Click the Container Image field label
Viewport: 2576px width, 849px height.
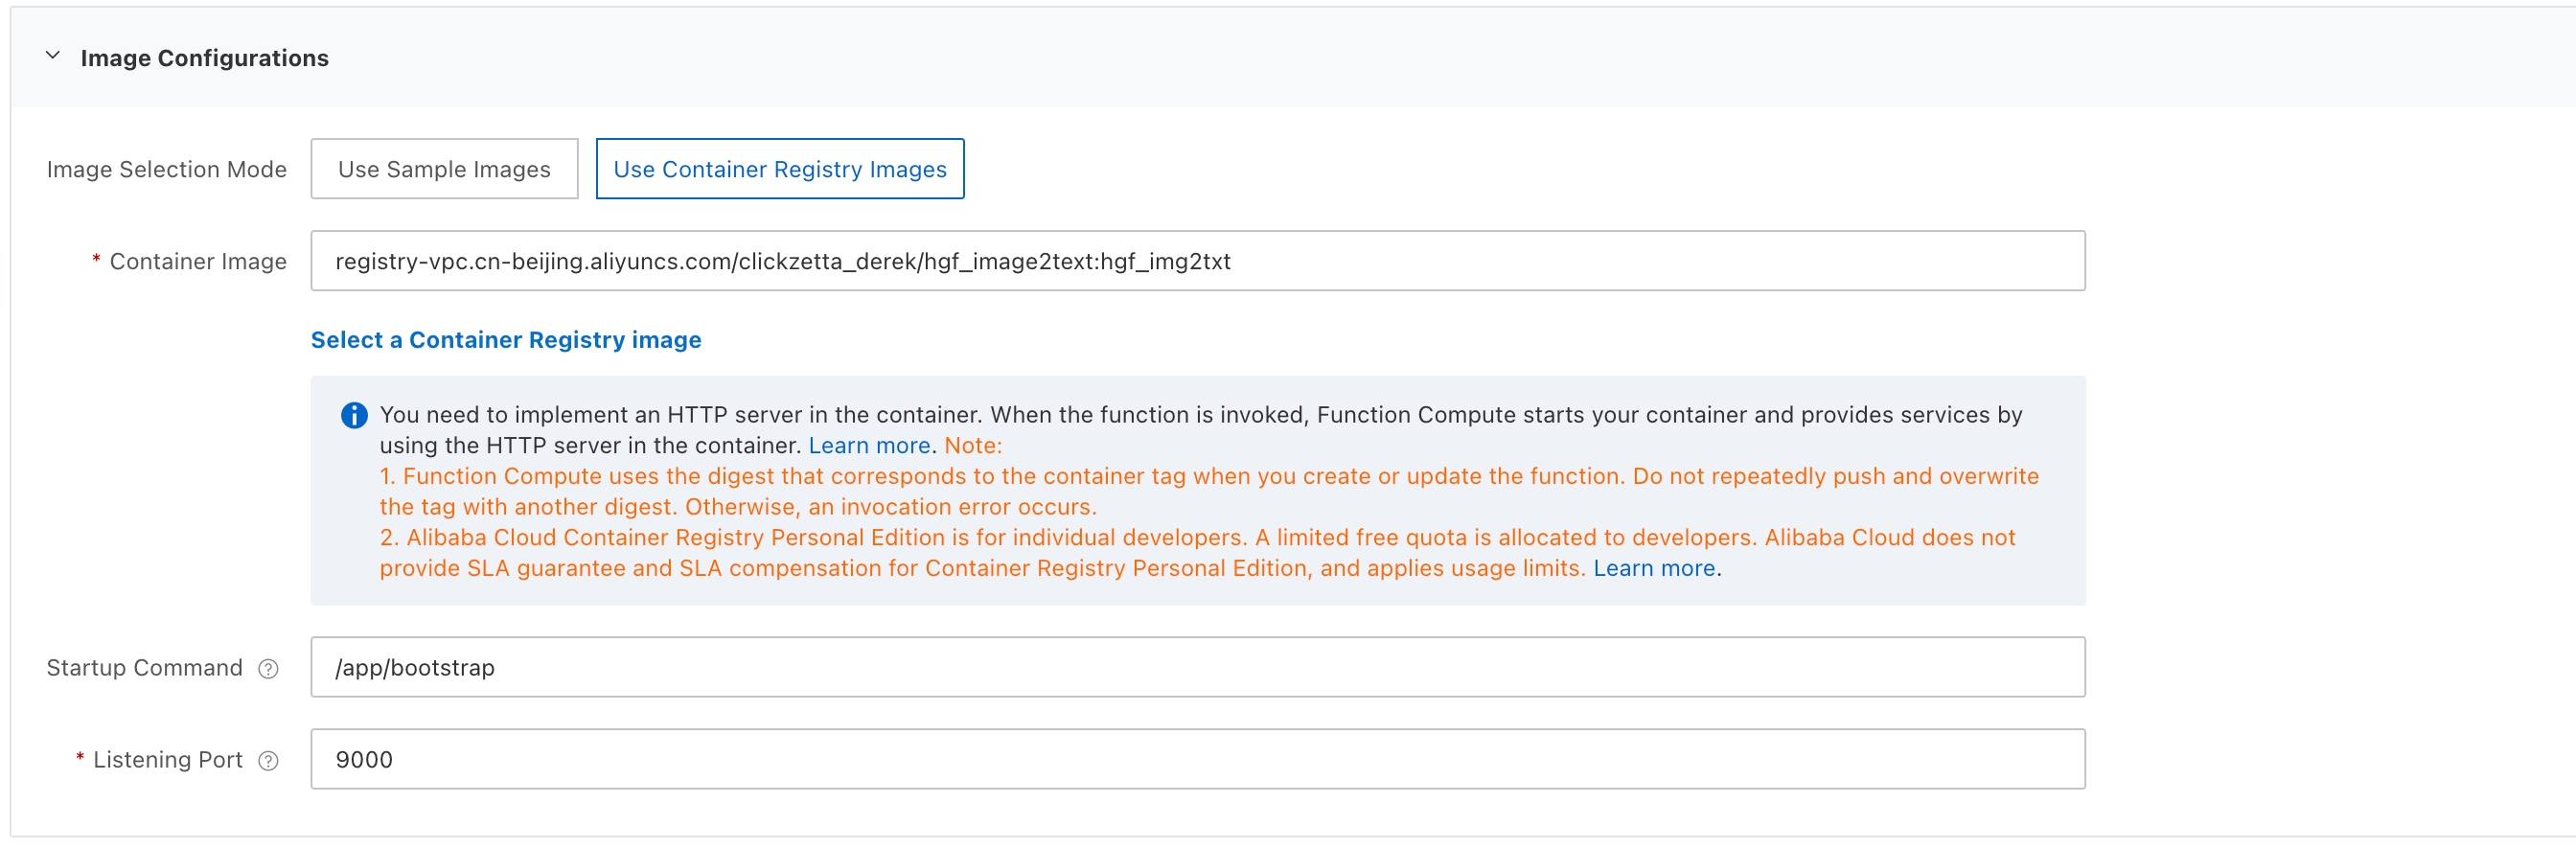198,261
